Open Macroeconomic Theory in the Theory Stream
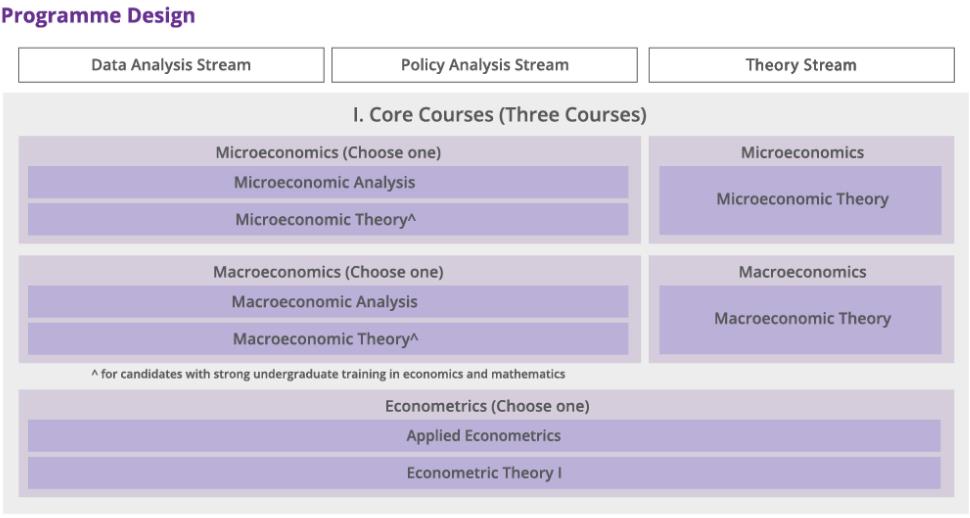Screen dimensions: 970x518 [802, 318]
